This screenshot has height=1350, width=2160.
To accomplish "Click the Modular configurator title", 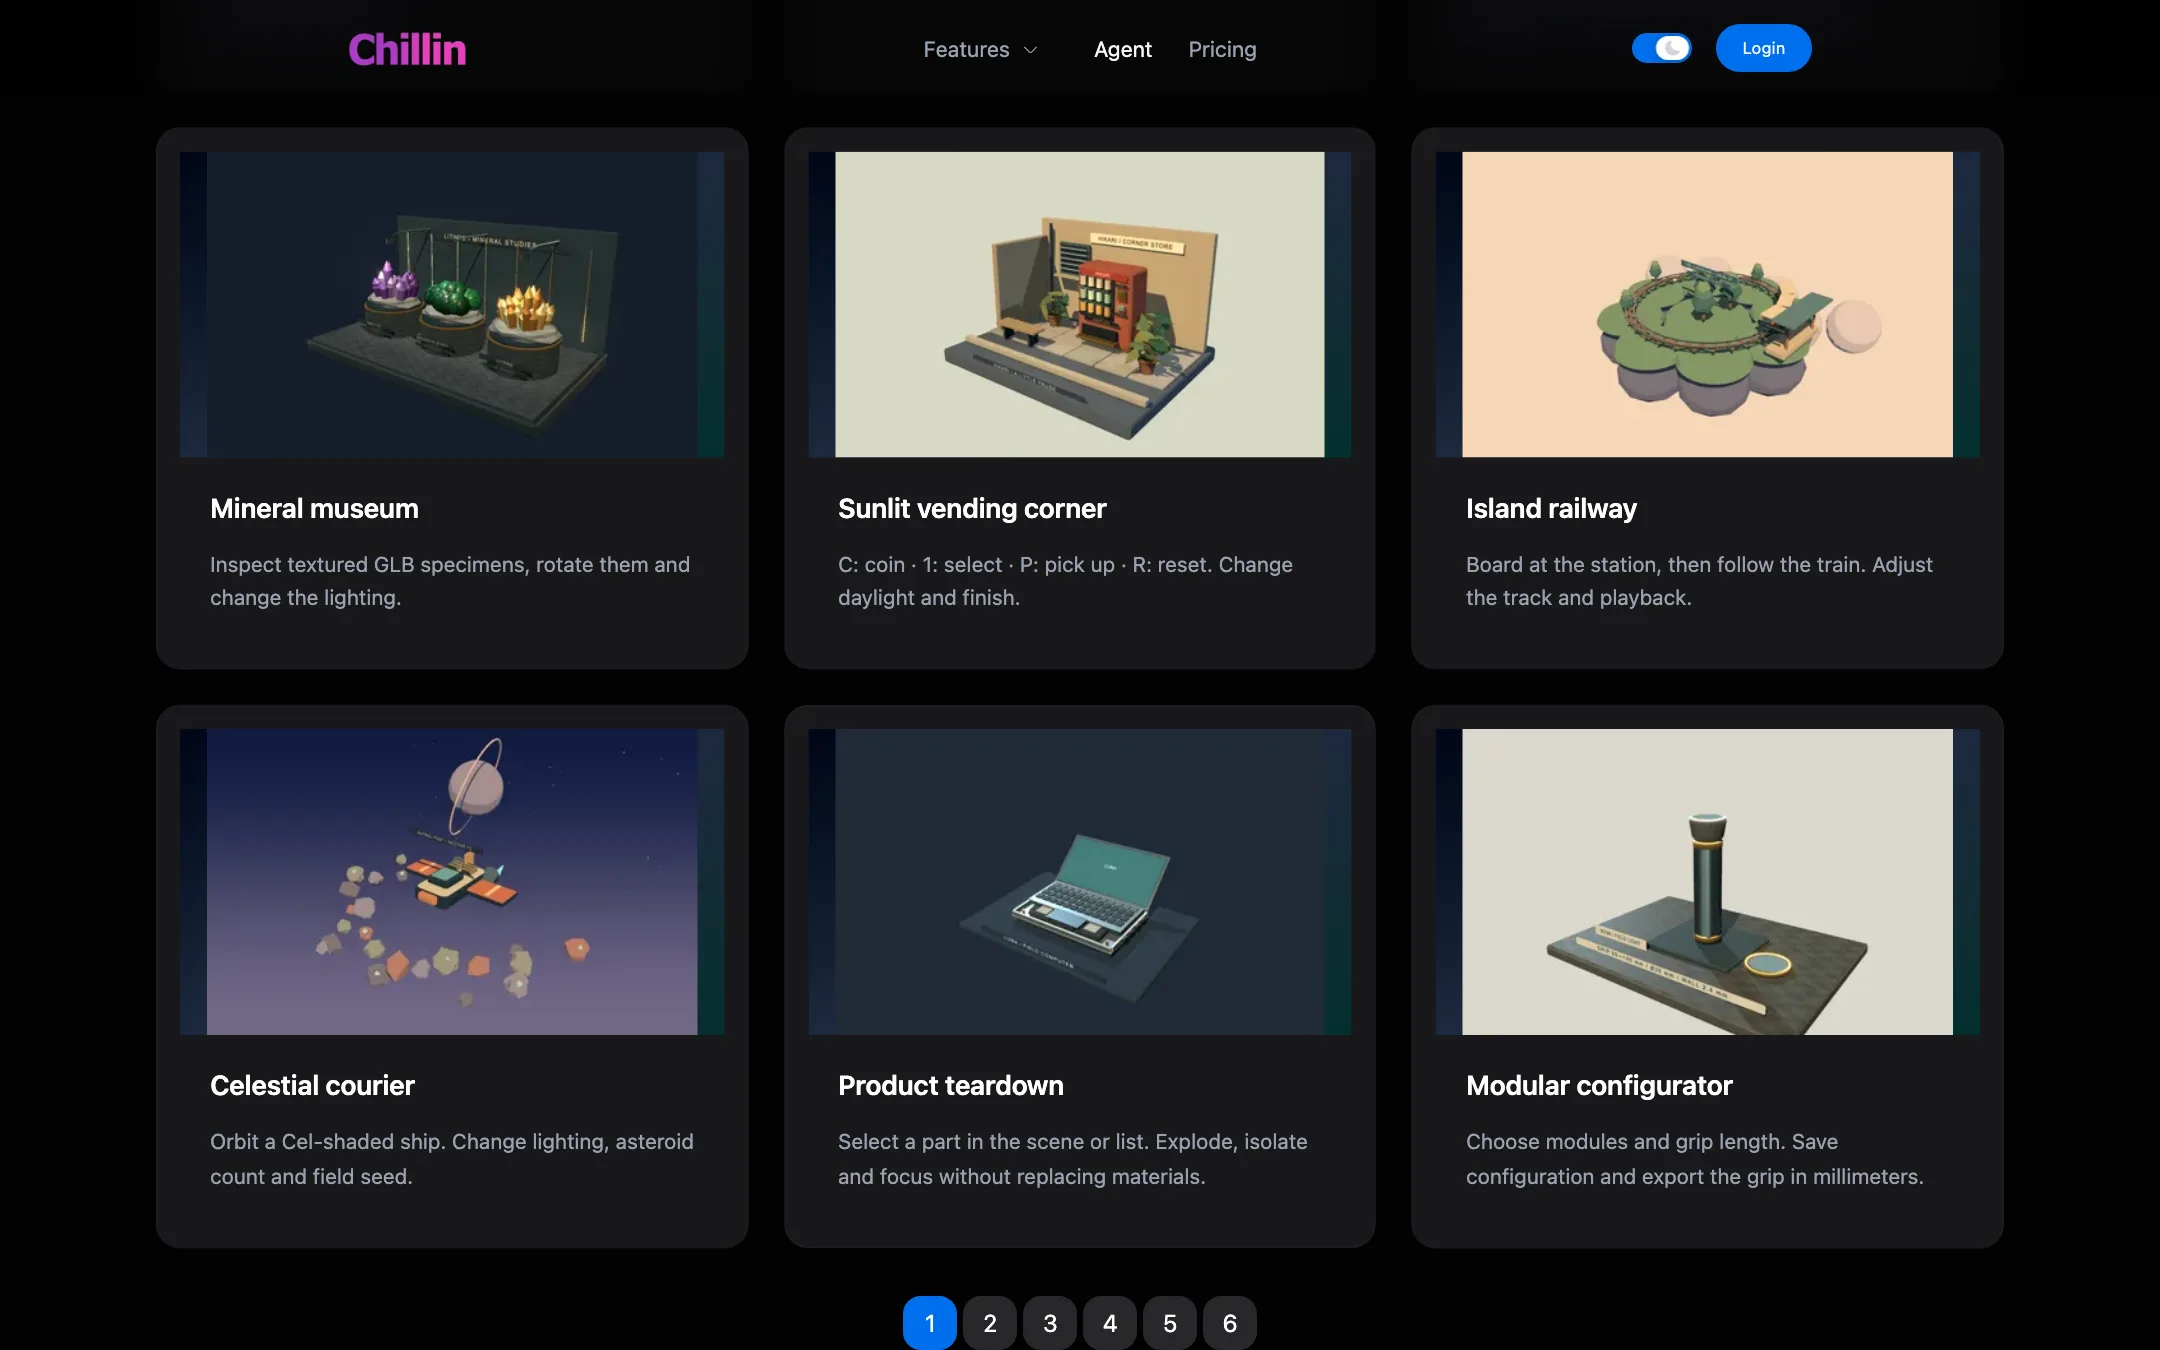I will pyautogui.click(x=1599, y=1085).
